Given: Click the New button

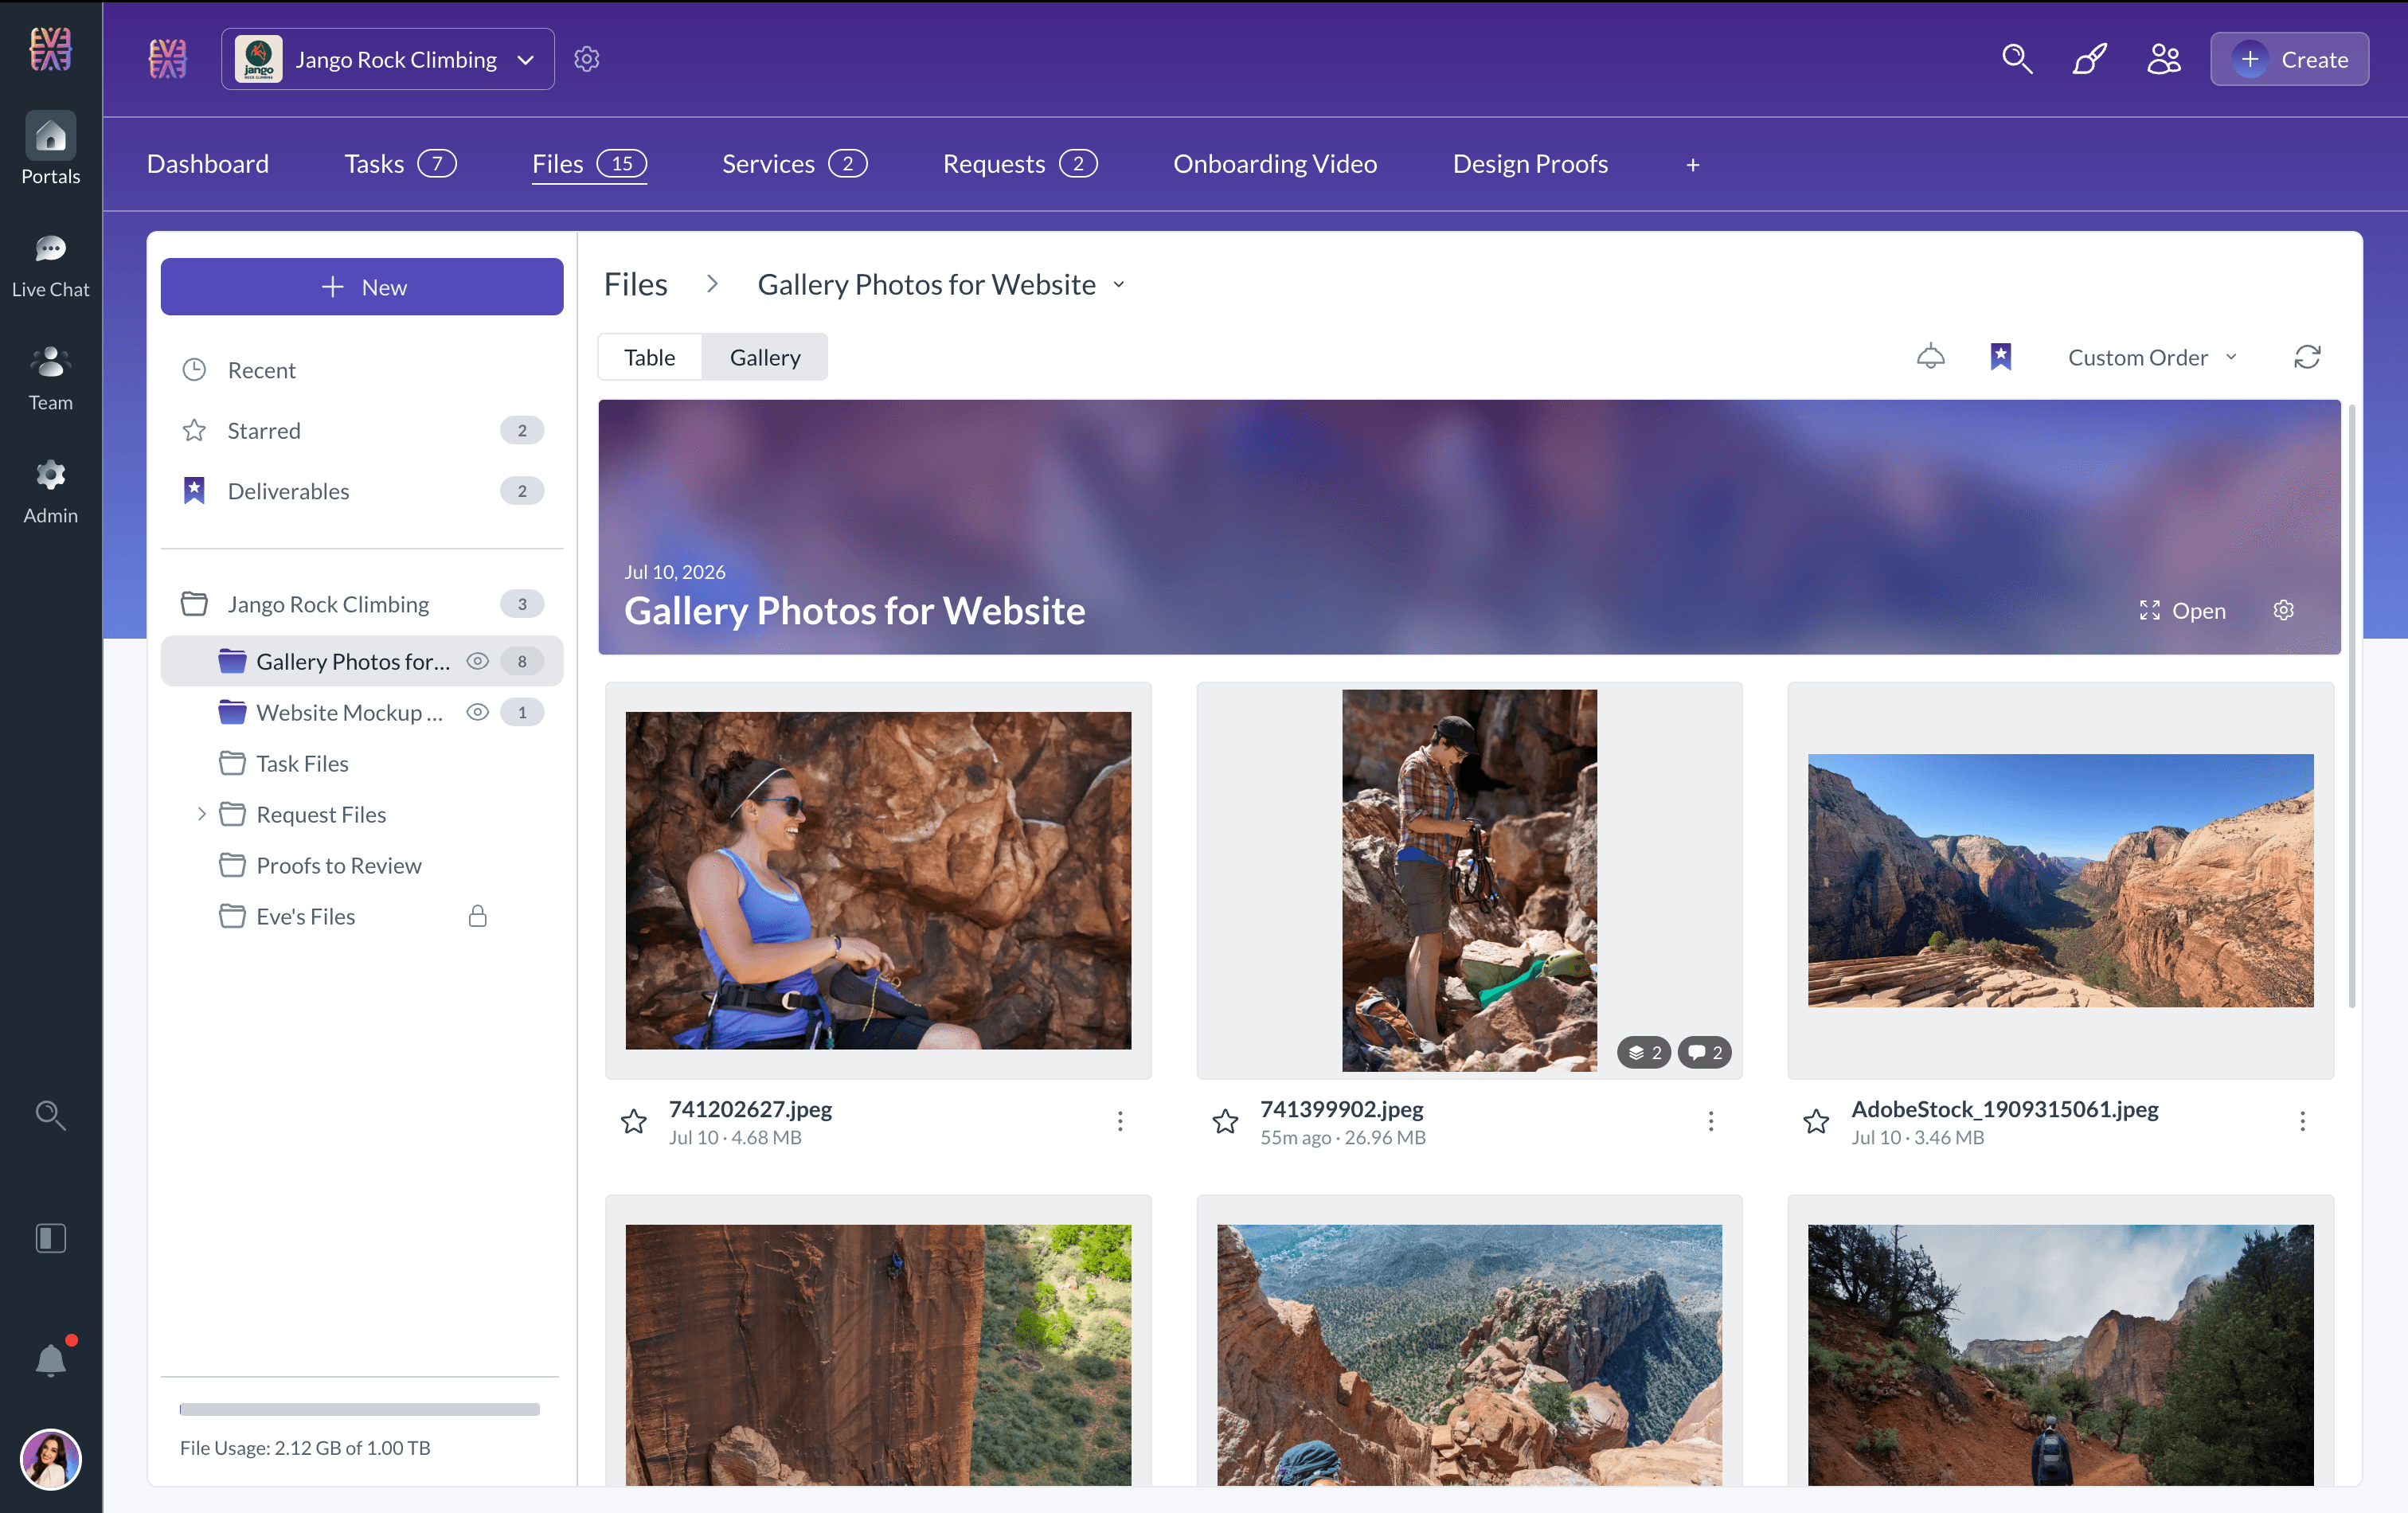Looking at the screenshot, I should pyautogui.click(x=362, y=287).
